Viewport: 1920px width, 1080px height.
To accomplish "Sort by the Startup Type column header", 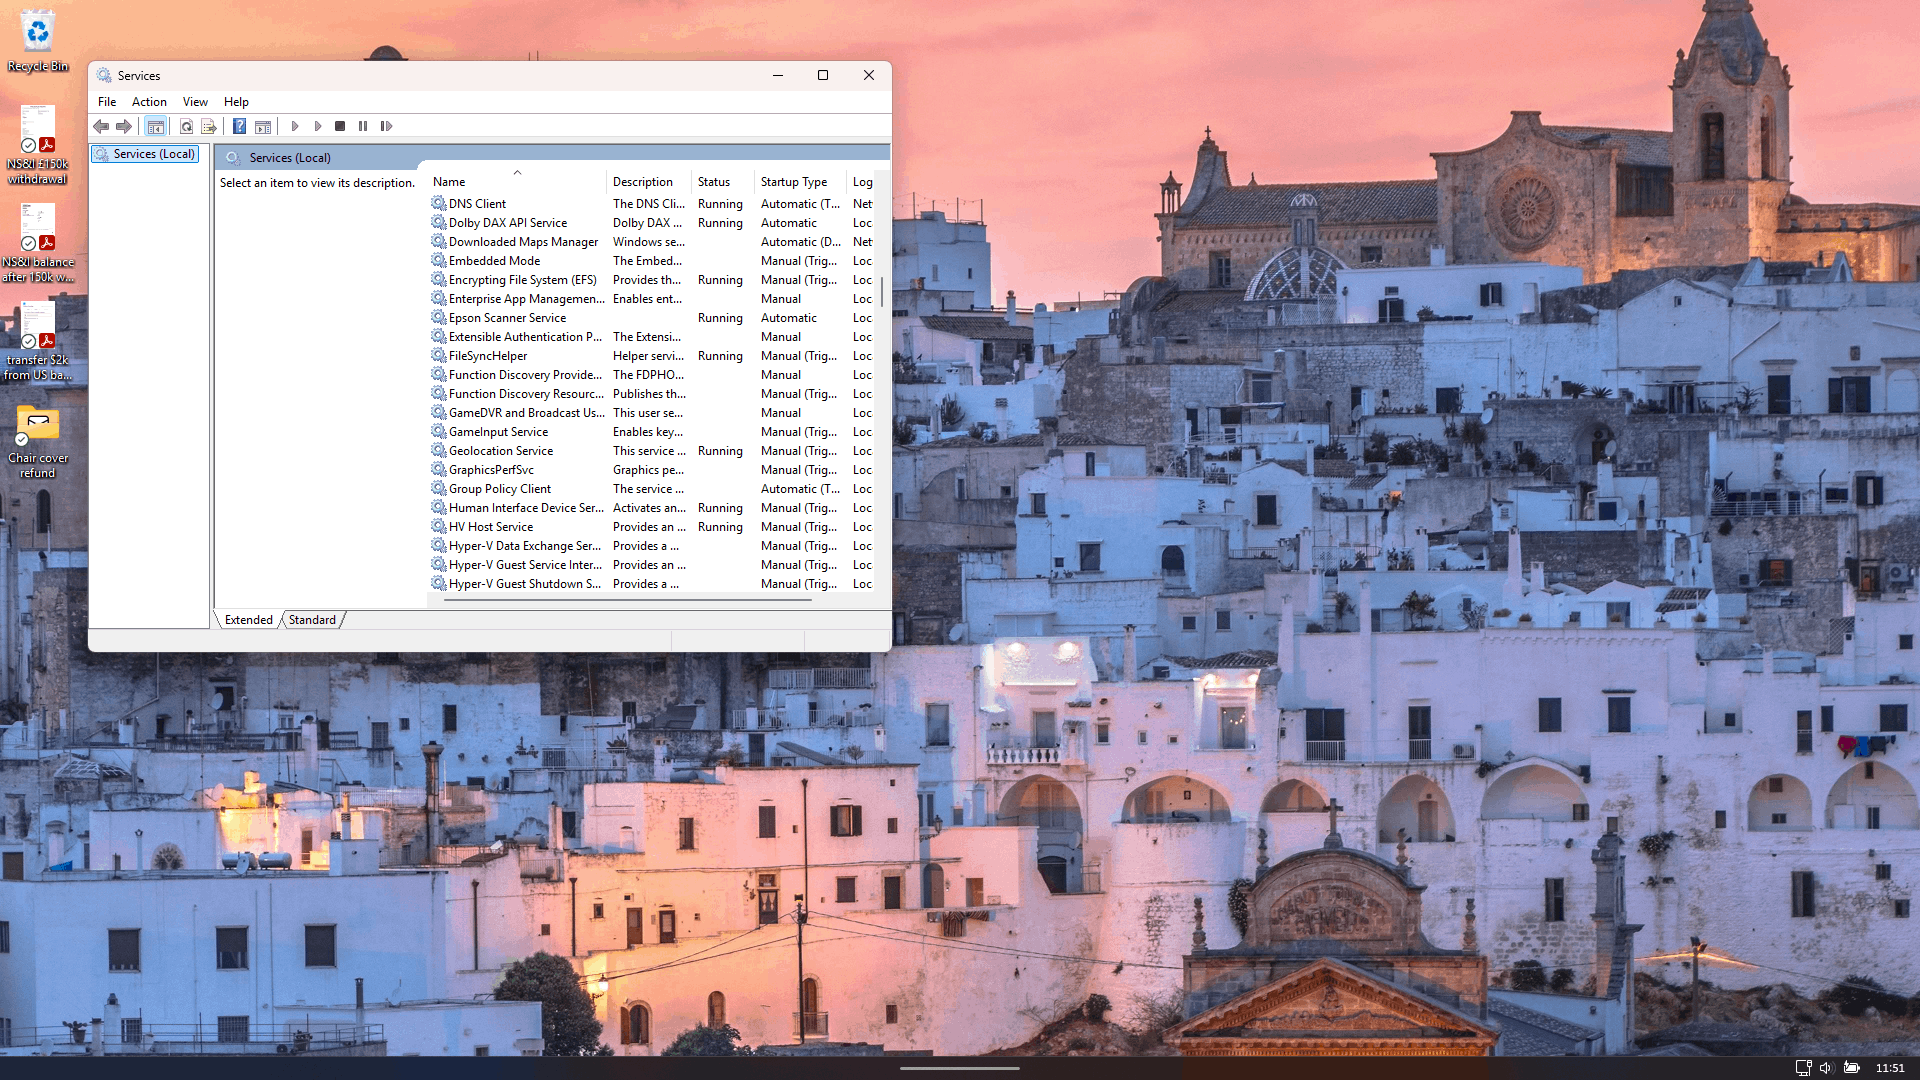I will 801,182.
